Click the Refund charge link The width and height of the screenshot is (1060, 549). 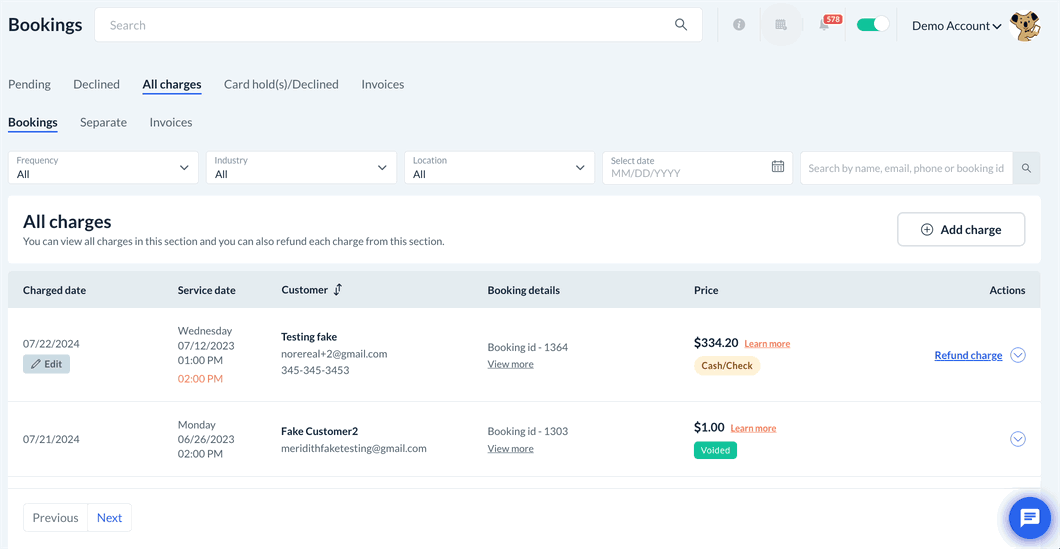click(x=968, y=355)
